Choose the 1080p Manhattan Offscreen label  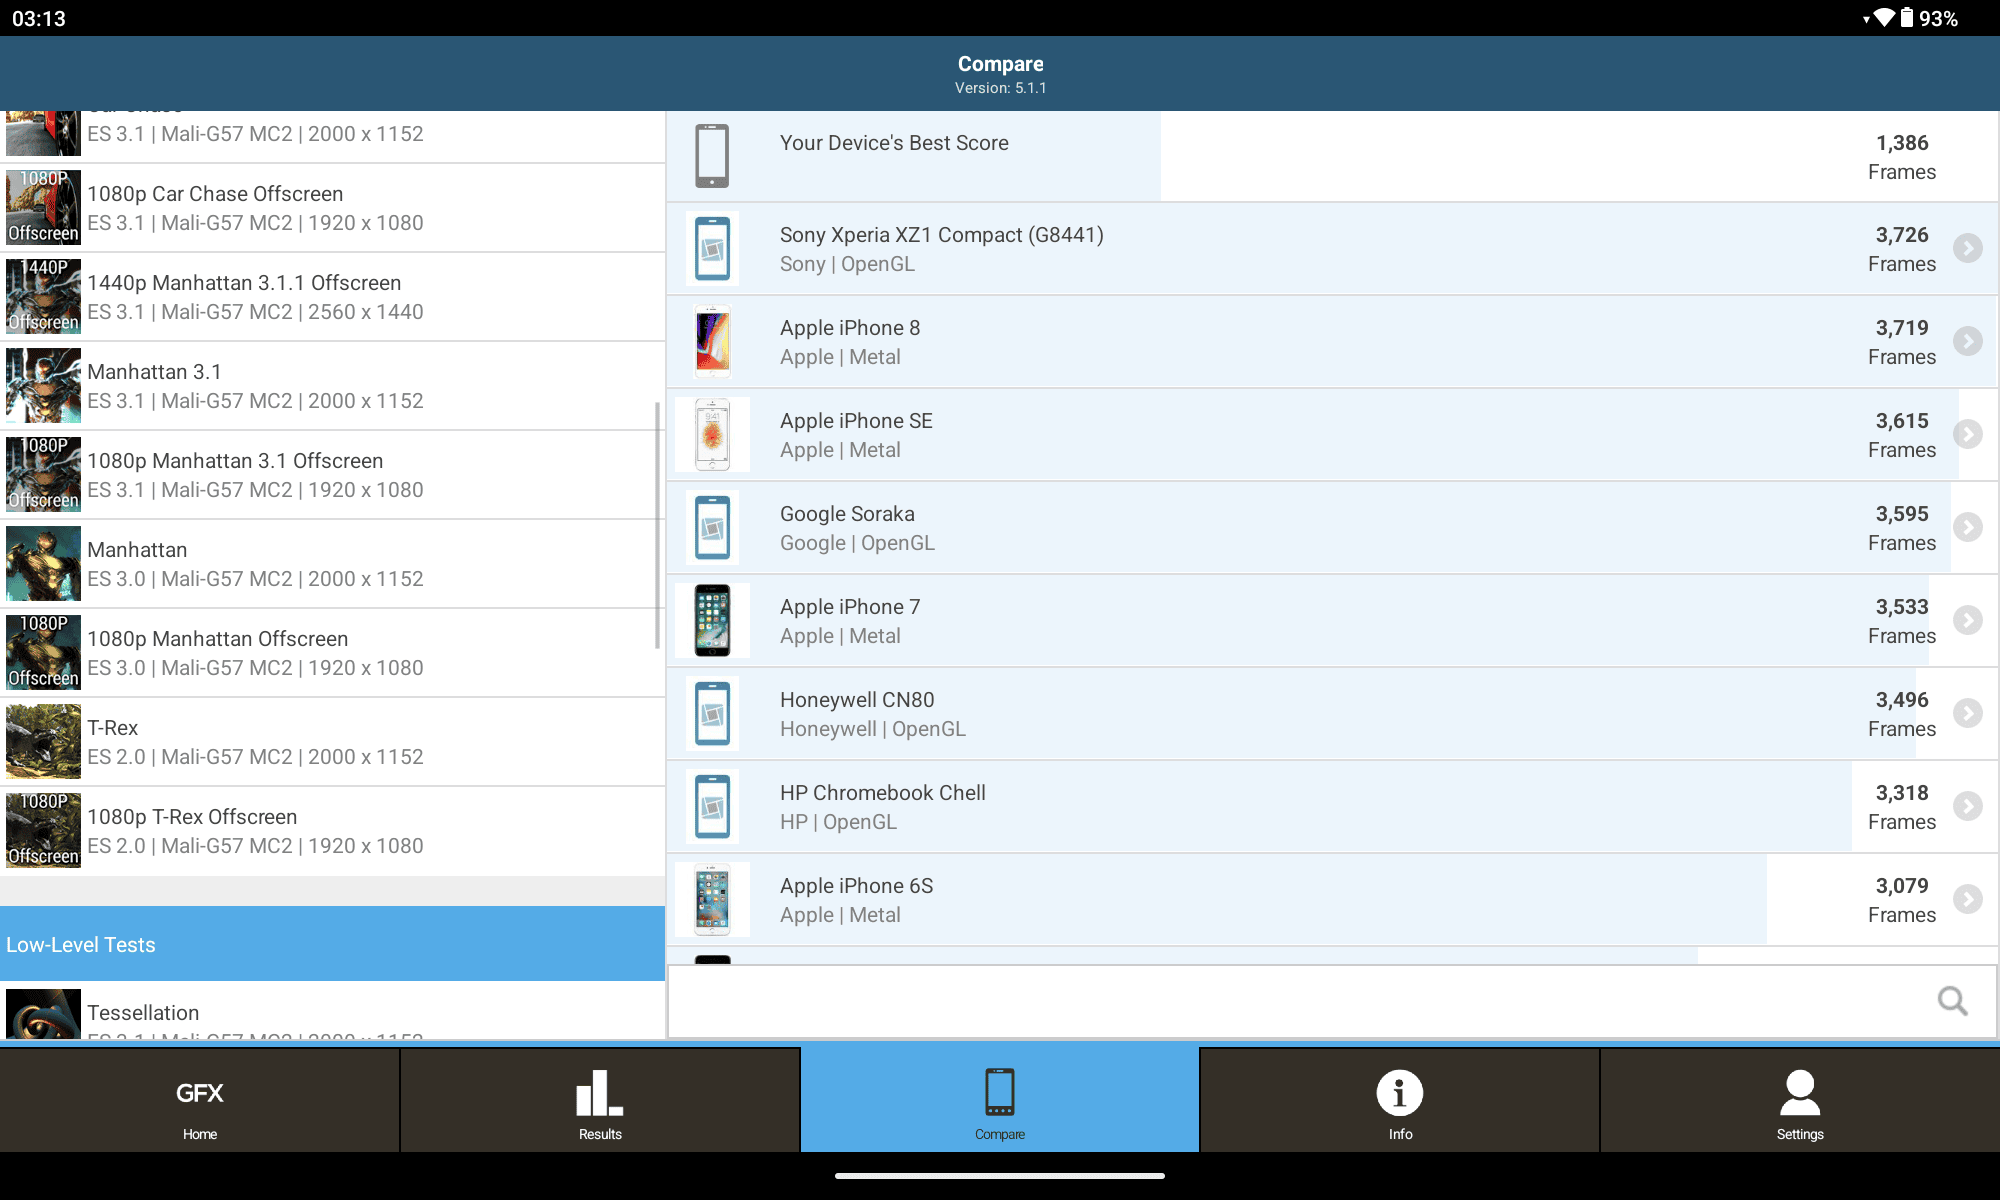pos(217,639)
